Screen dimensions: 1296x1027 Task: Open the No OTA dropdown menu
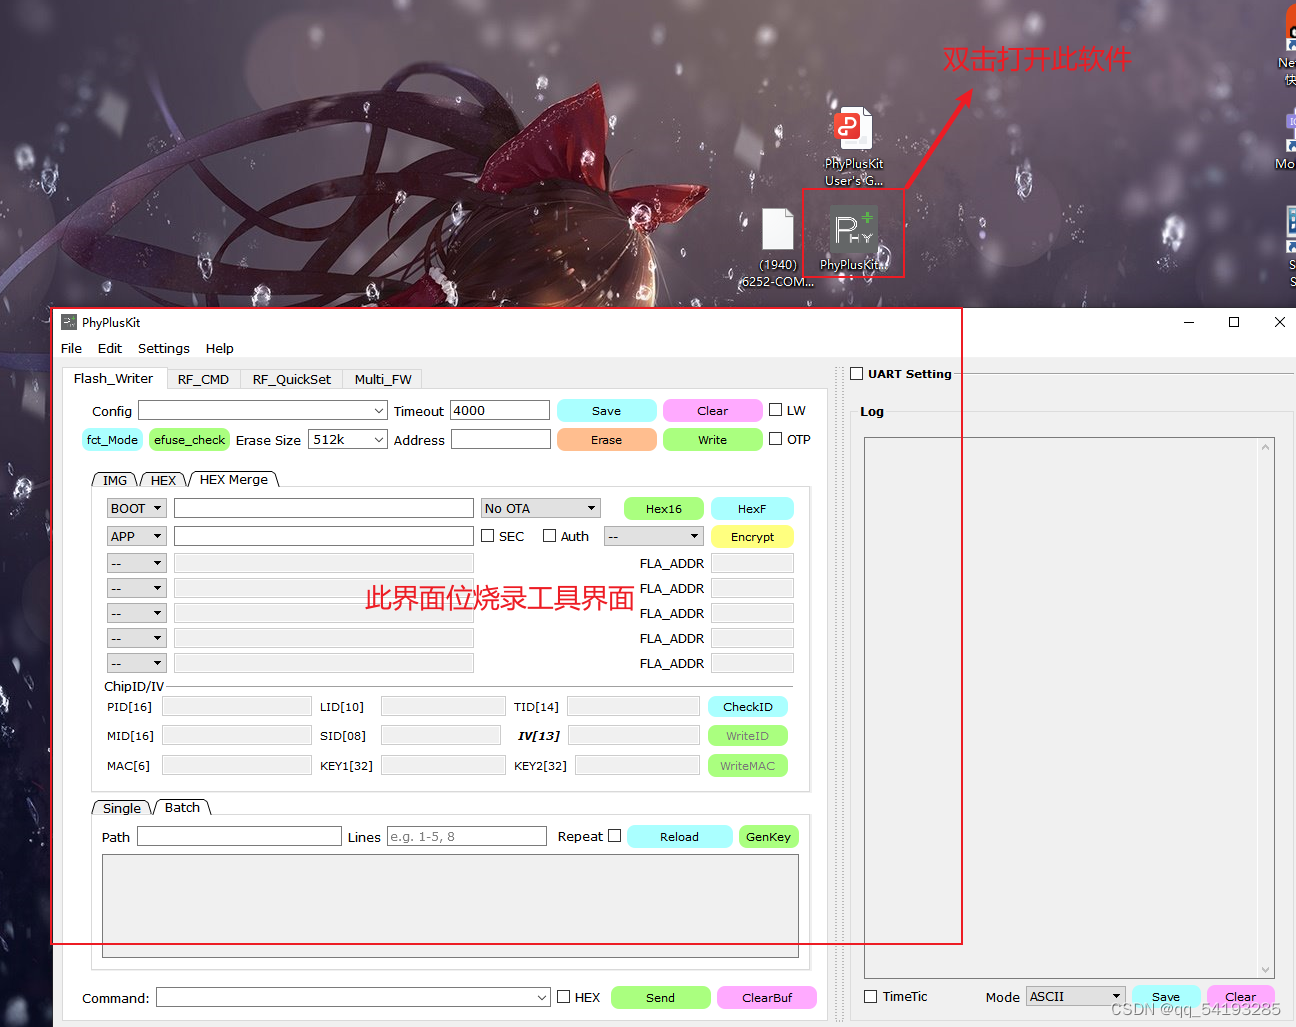click(540, 508)
